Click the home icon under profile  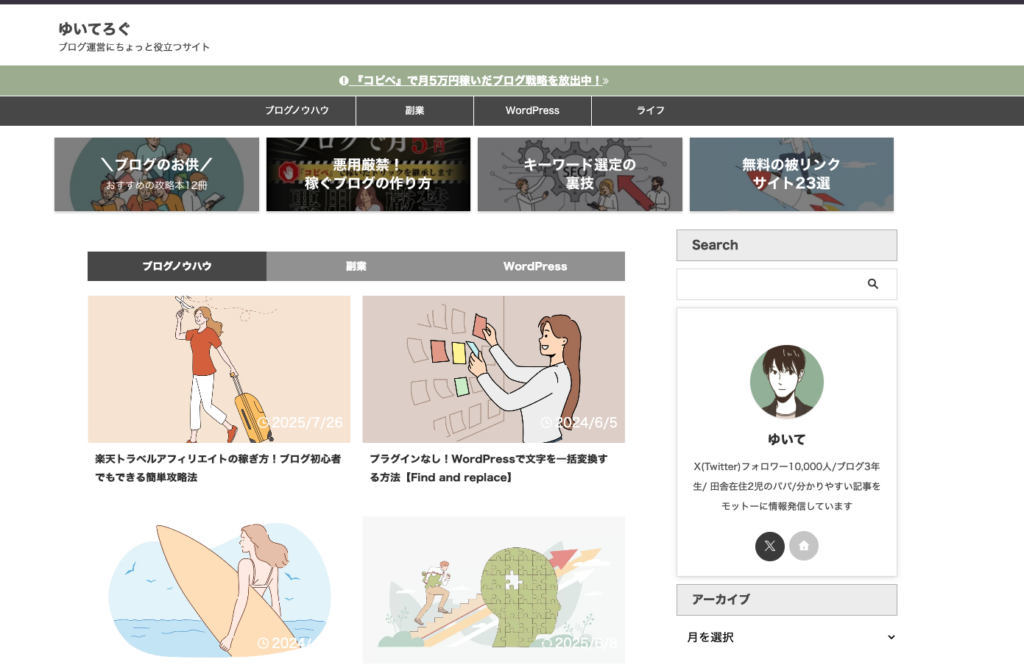click(x=803, y=546)
